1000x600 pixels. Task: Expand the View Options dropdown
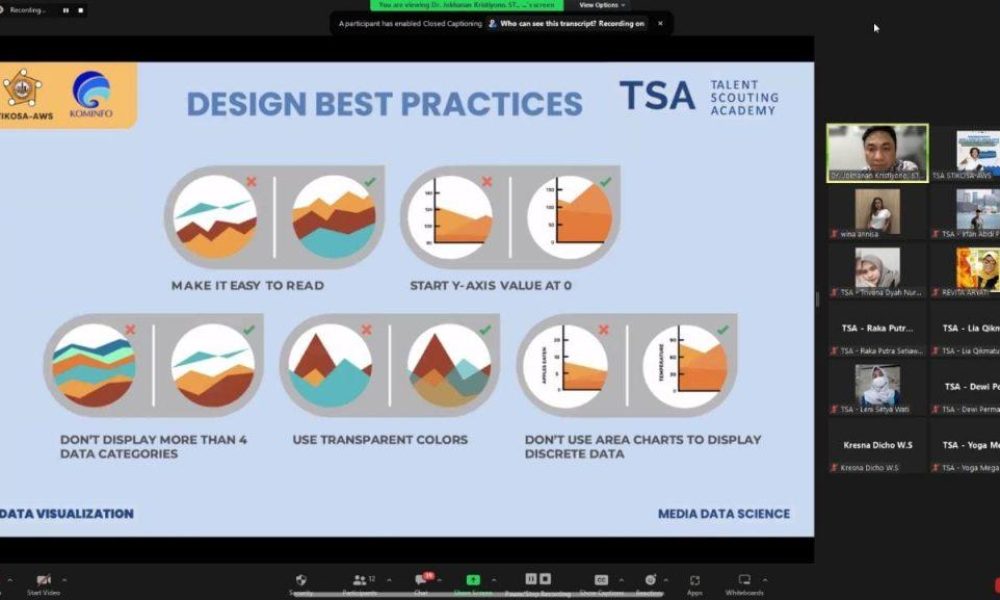click(x=602, y=5)
